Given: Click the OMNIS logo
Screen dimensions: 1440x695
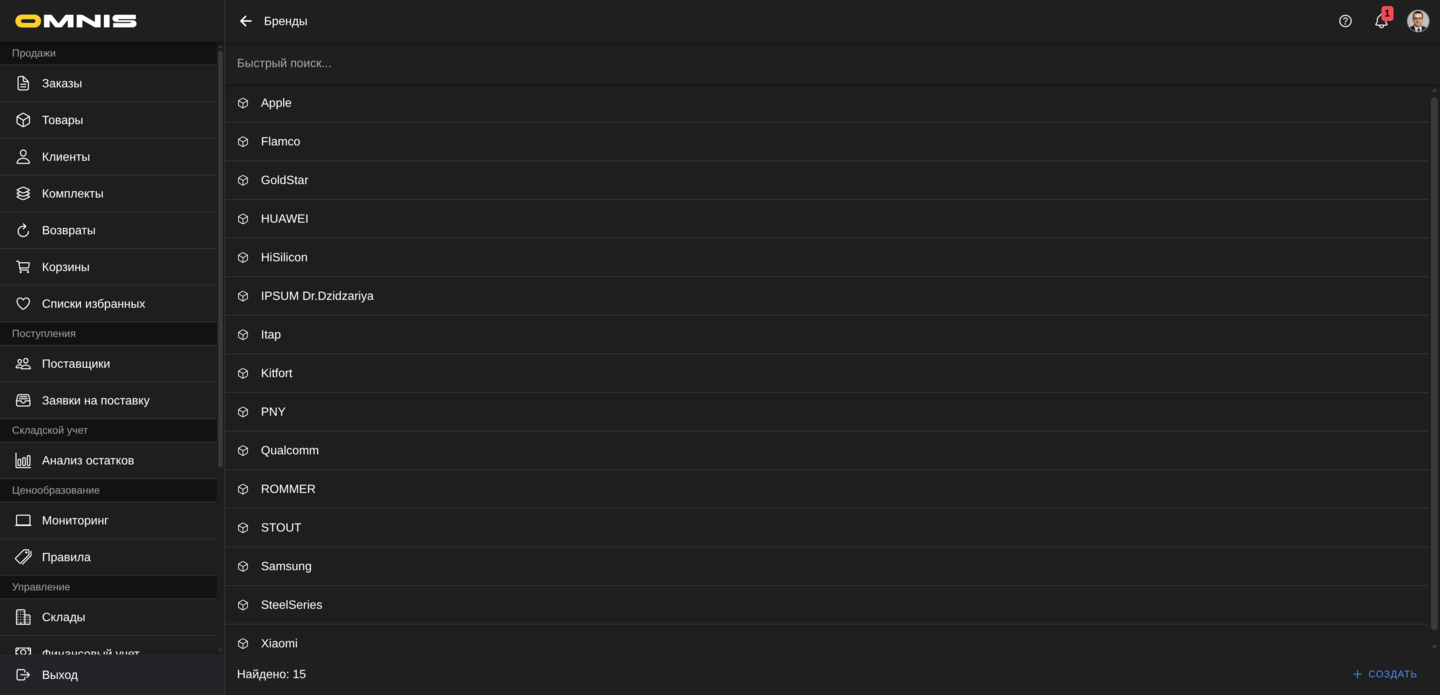Looking at the screenshot, I should pos(76,21).
